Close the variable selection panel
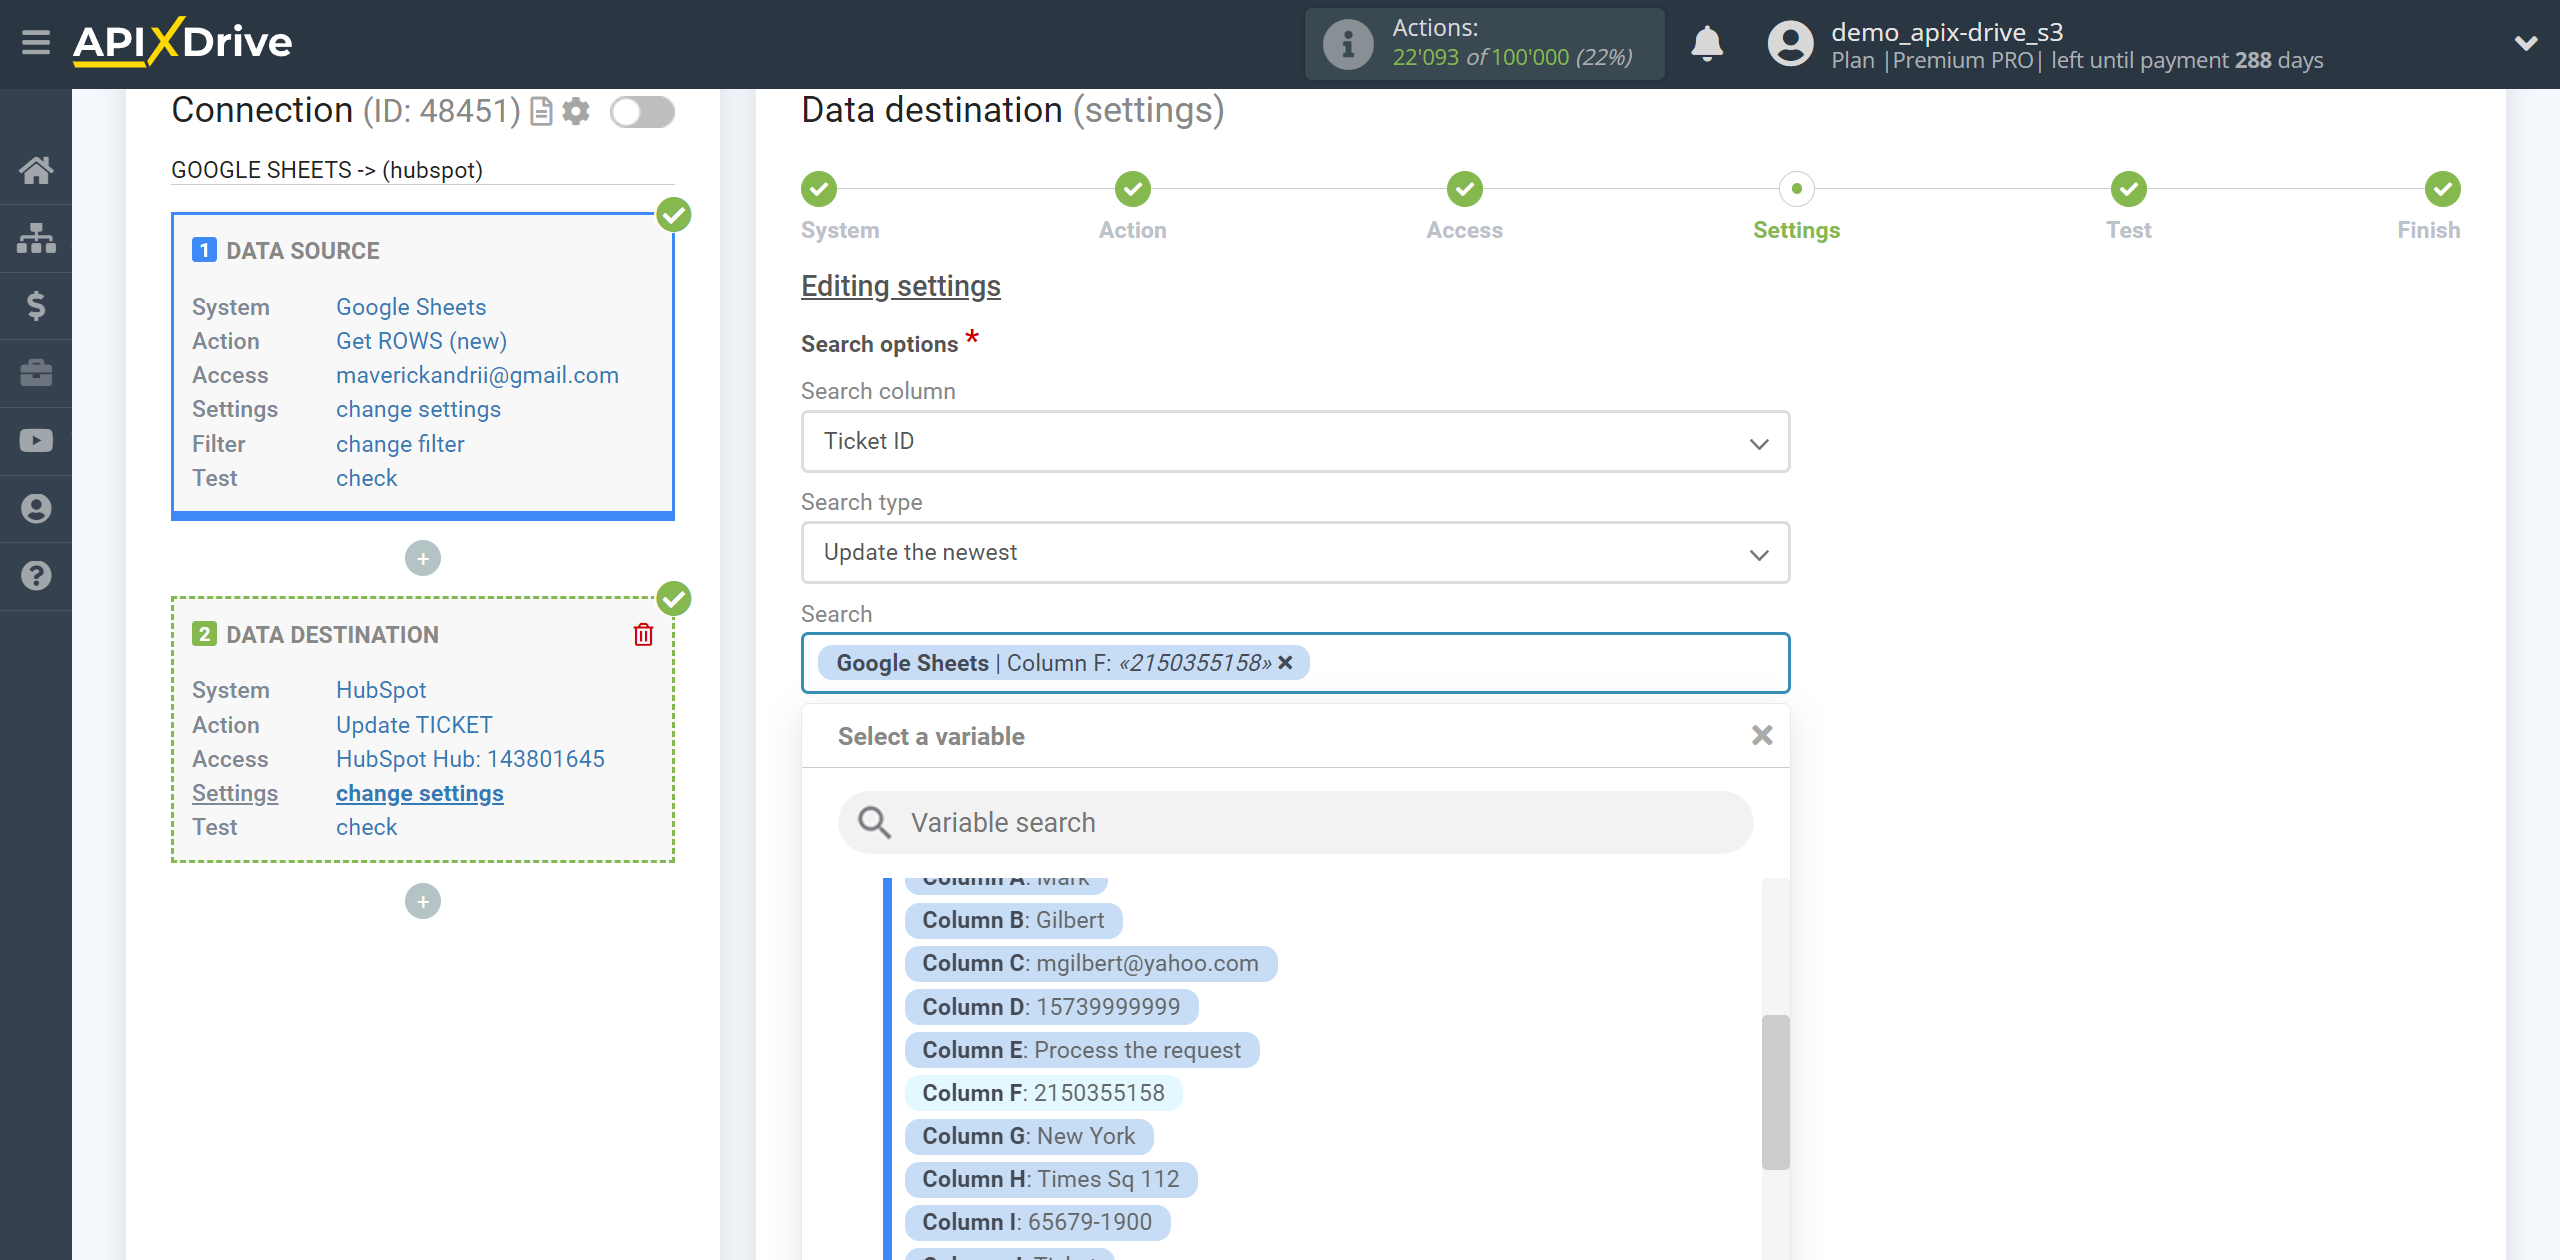Screen dimensions: 2560x1260 tap(1762, 736)
